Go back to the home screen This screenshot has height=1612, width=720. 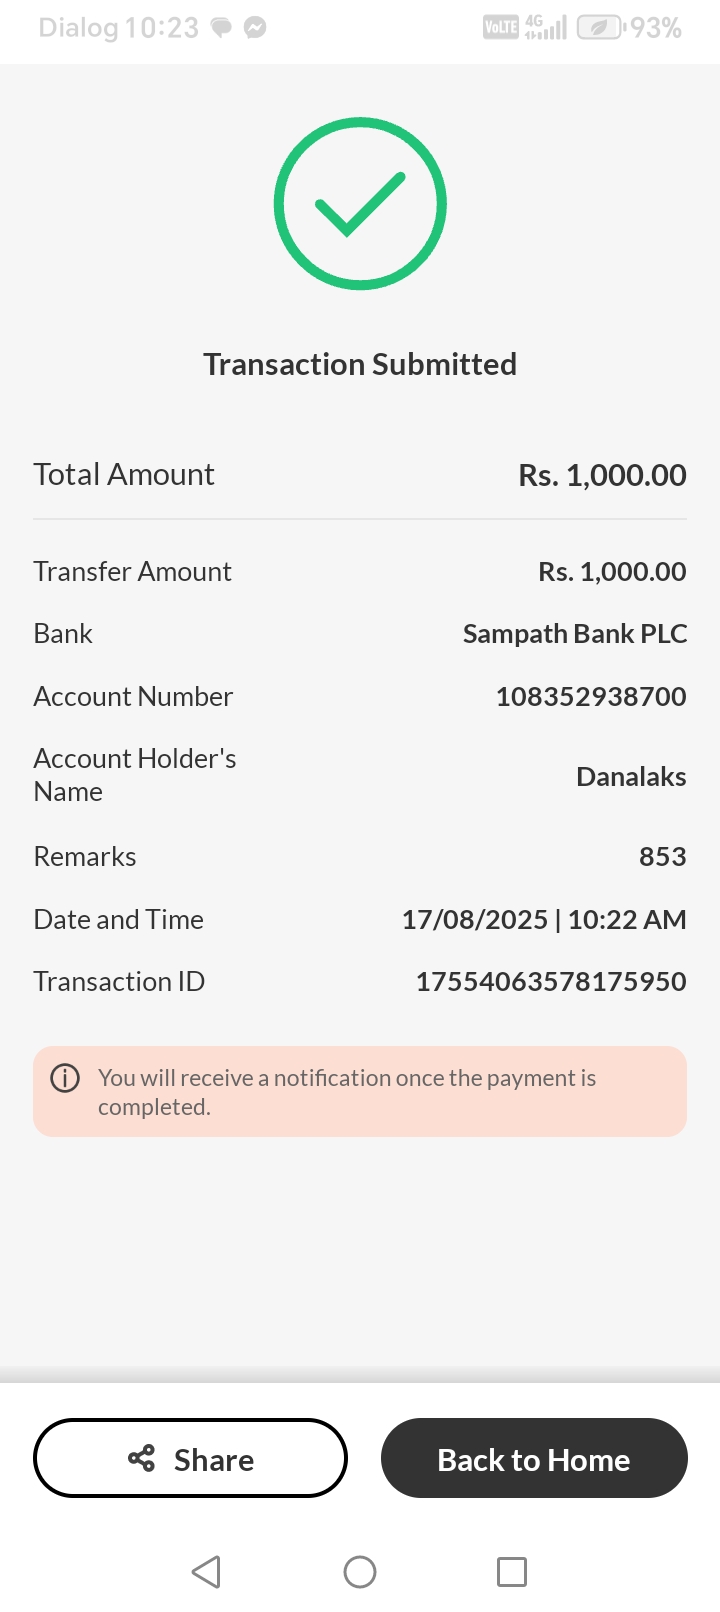click(x=534, y=1459)
